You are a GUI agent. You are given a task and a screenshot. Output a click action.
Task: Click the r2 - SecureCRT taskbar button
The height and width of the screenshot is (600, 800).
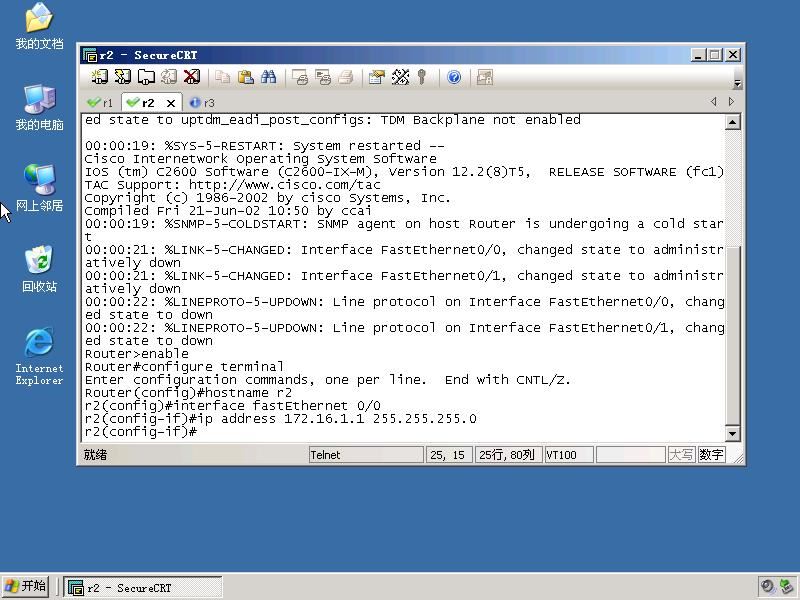coord(143,587)
